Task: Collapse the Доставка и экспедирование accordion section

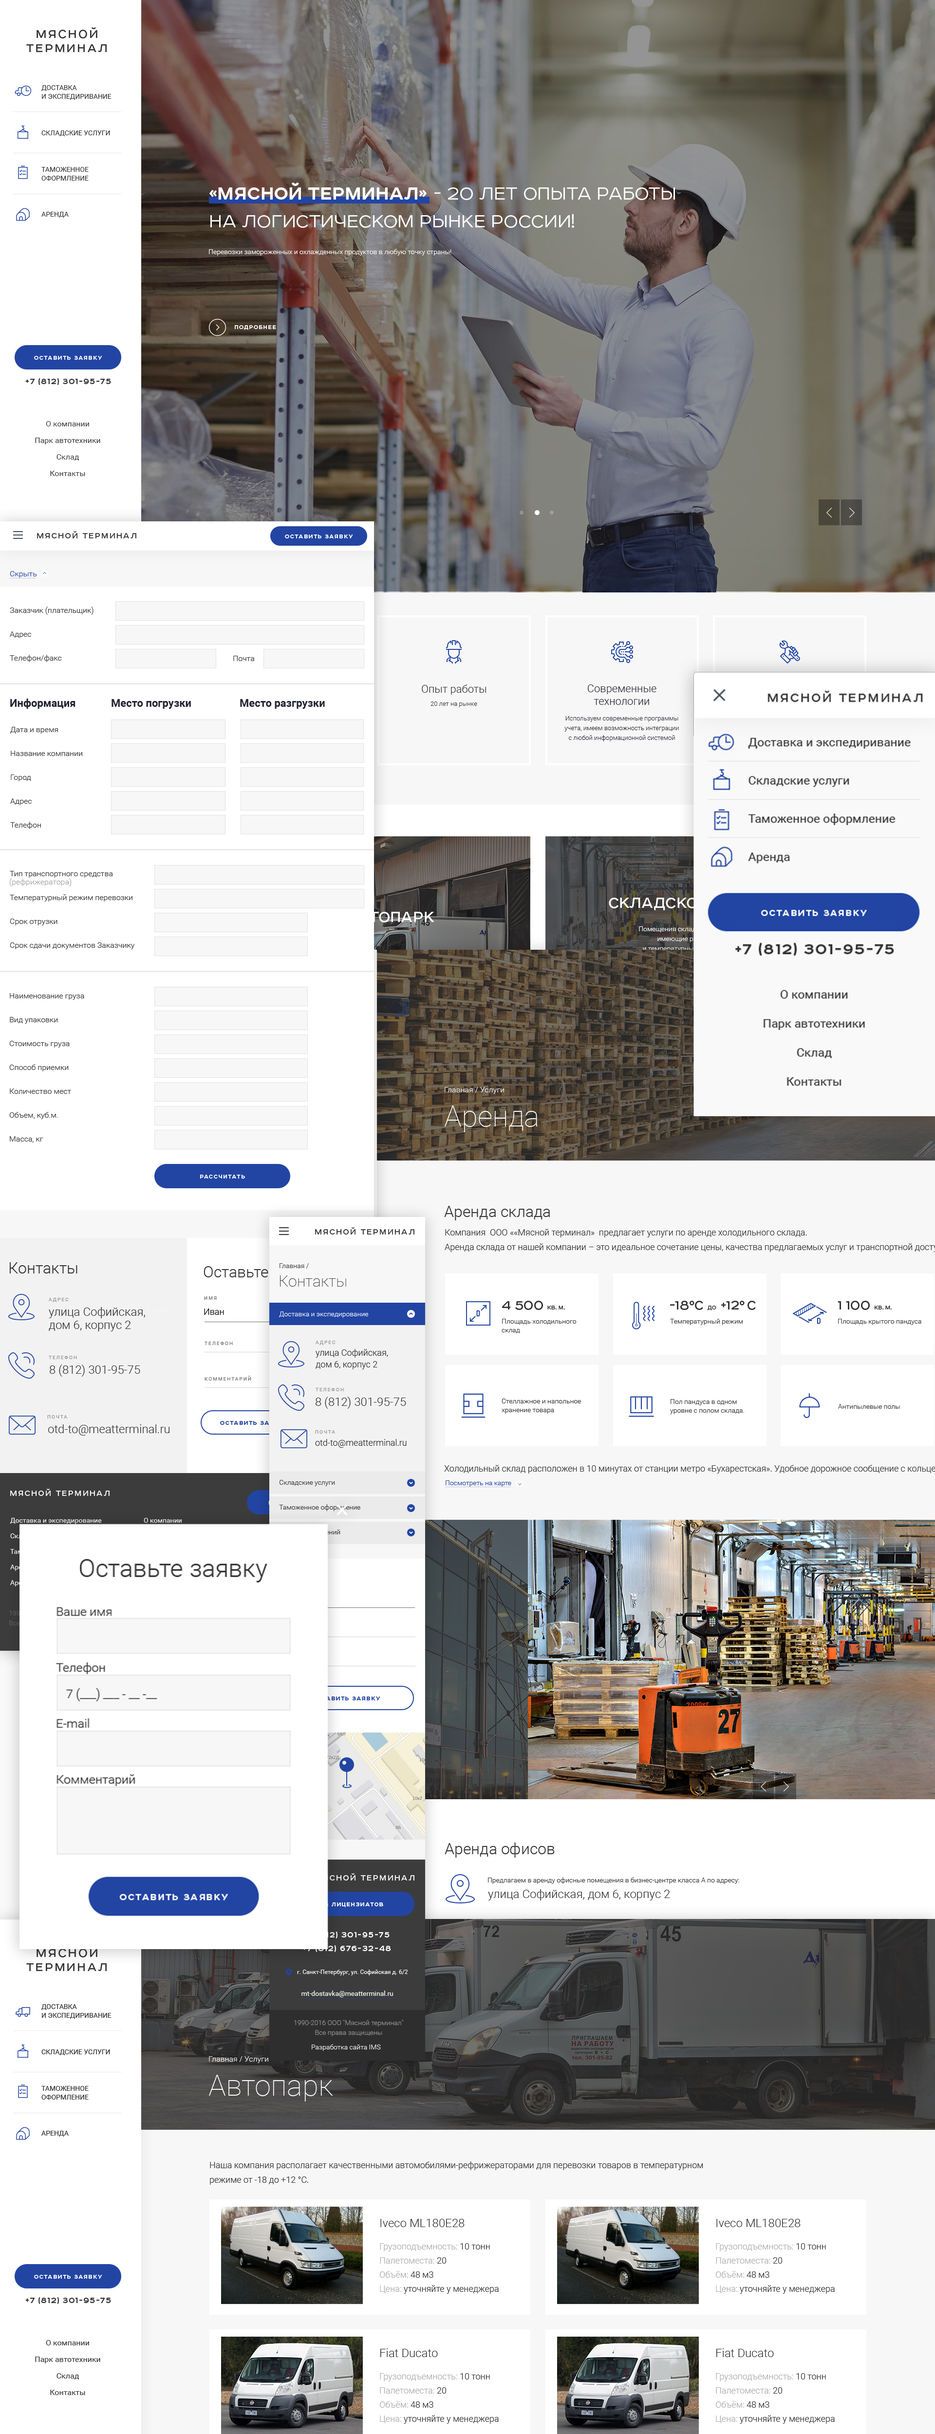Action: [411, 1314]
